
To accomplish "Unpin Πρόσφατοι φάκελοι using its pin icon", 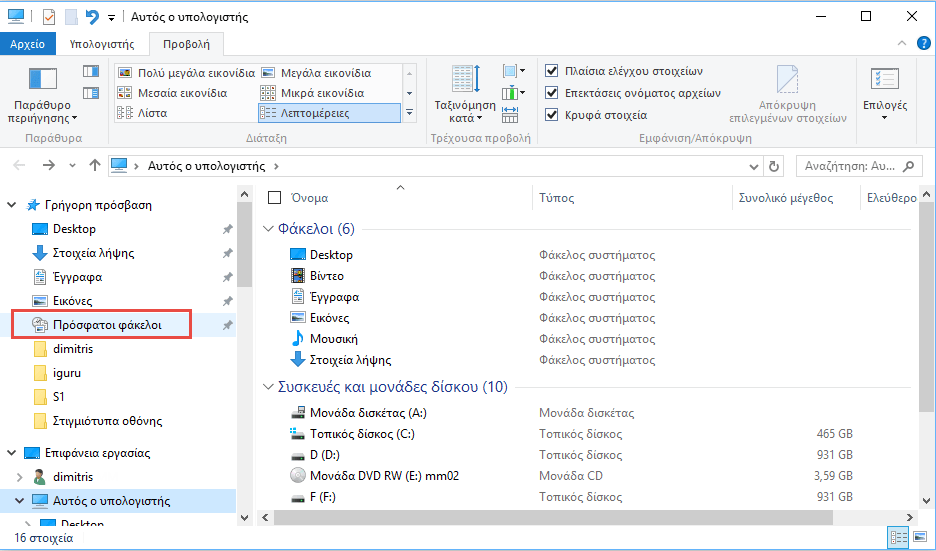I will point(227,325).
